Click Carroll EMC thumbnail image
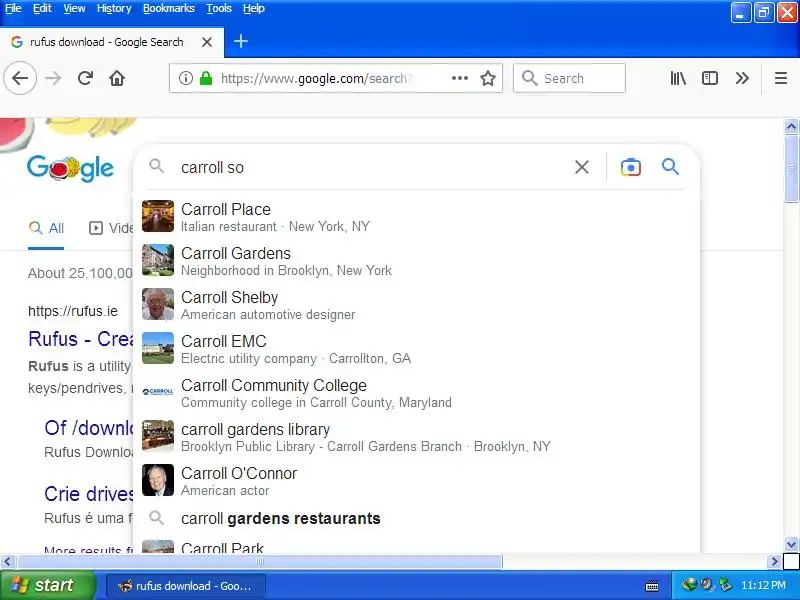The image size is (800, 600). tap(158, 348)
